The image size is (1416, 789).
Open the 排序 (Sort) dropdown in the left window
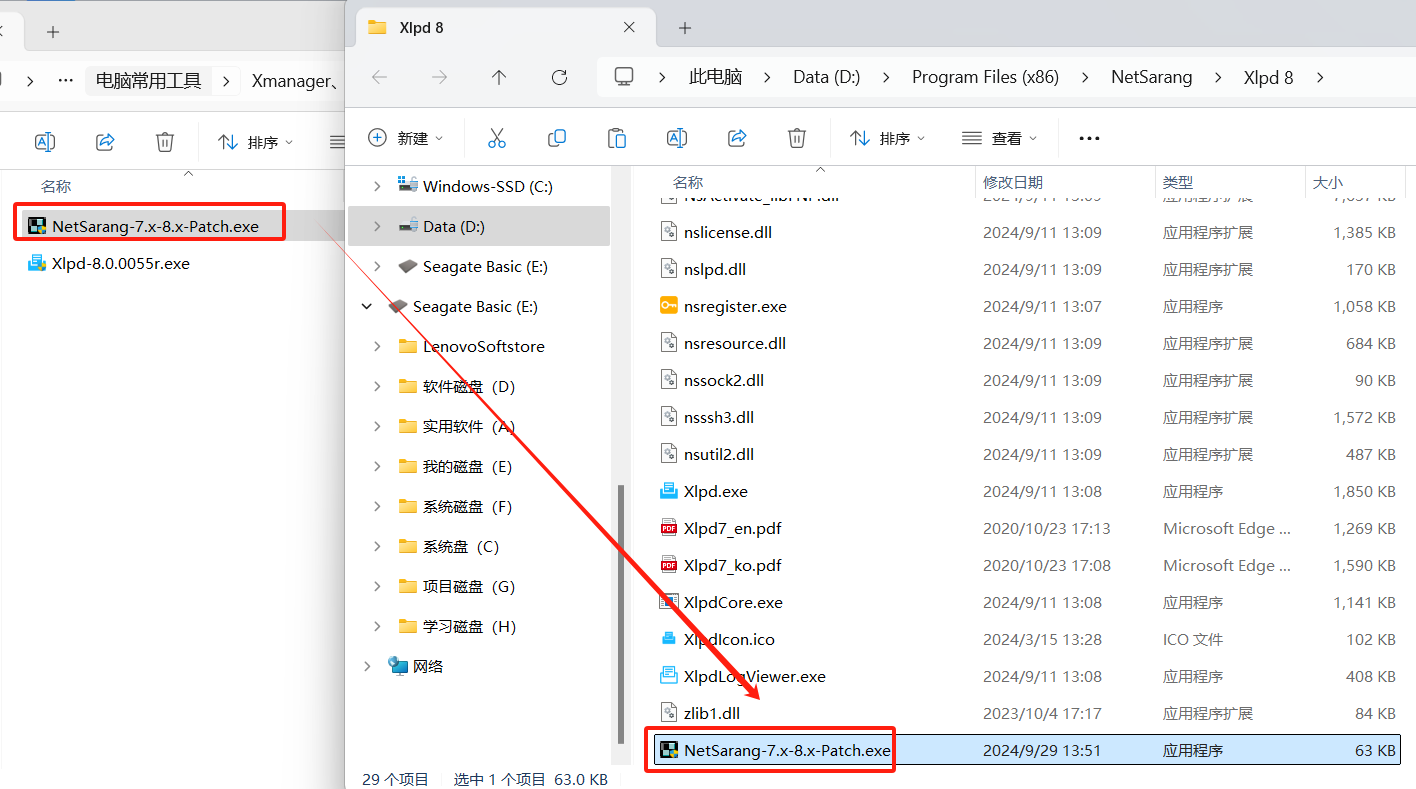tap(256, 142)
